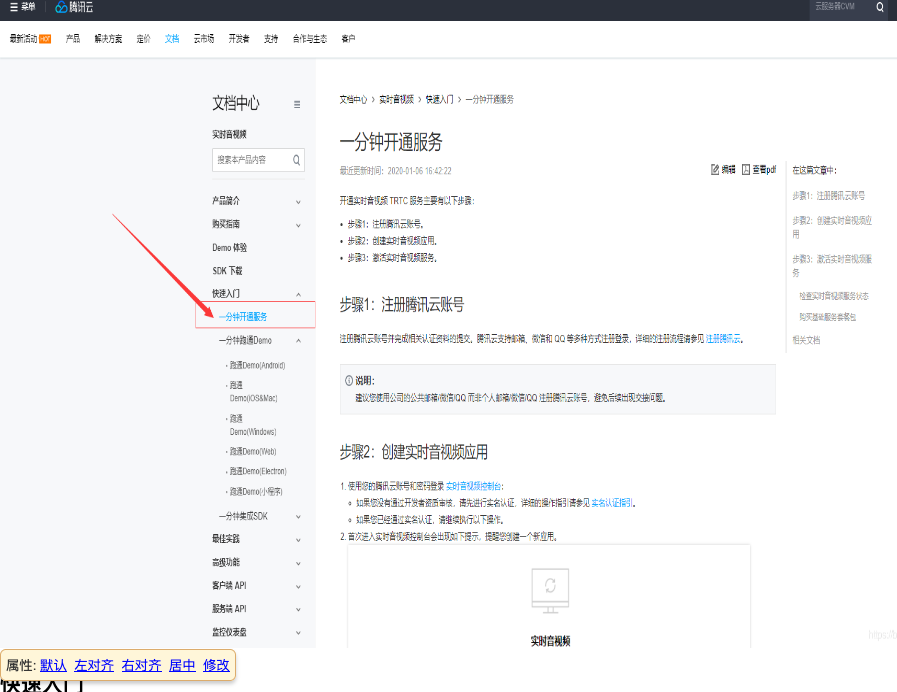This screenshot has height=692, width=897.
Task: Open the hamburger menu icon
Action: tap(14, 7)
